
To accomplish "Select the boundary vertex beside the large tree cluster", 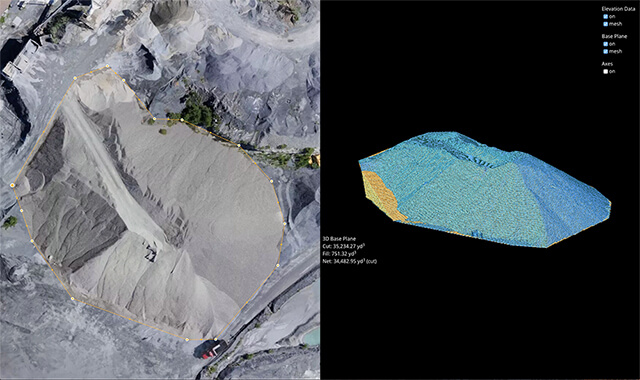I will (182, 120).
